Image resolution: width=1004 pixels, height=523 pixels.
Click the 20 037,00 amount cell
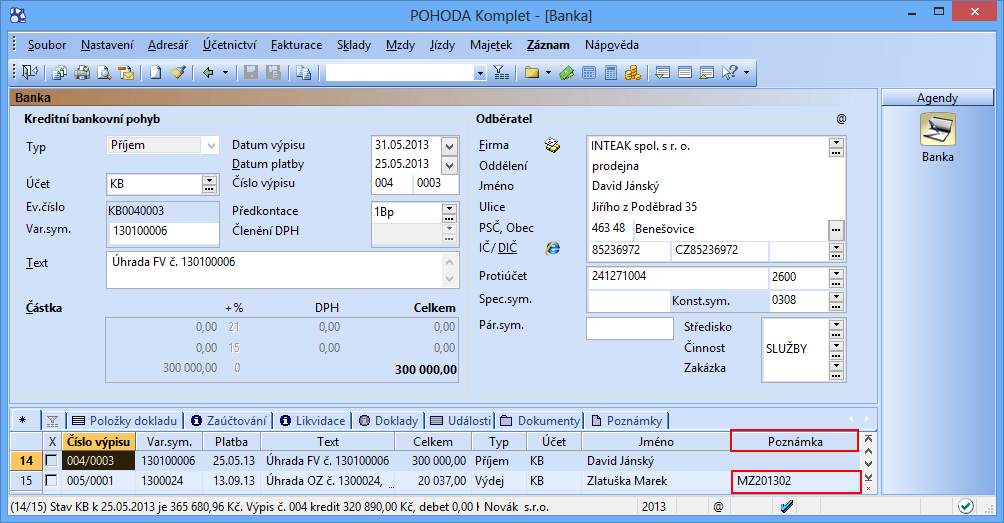[433, 481]
